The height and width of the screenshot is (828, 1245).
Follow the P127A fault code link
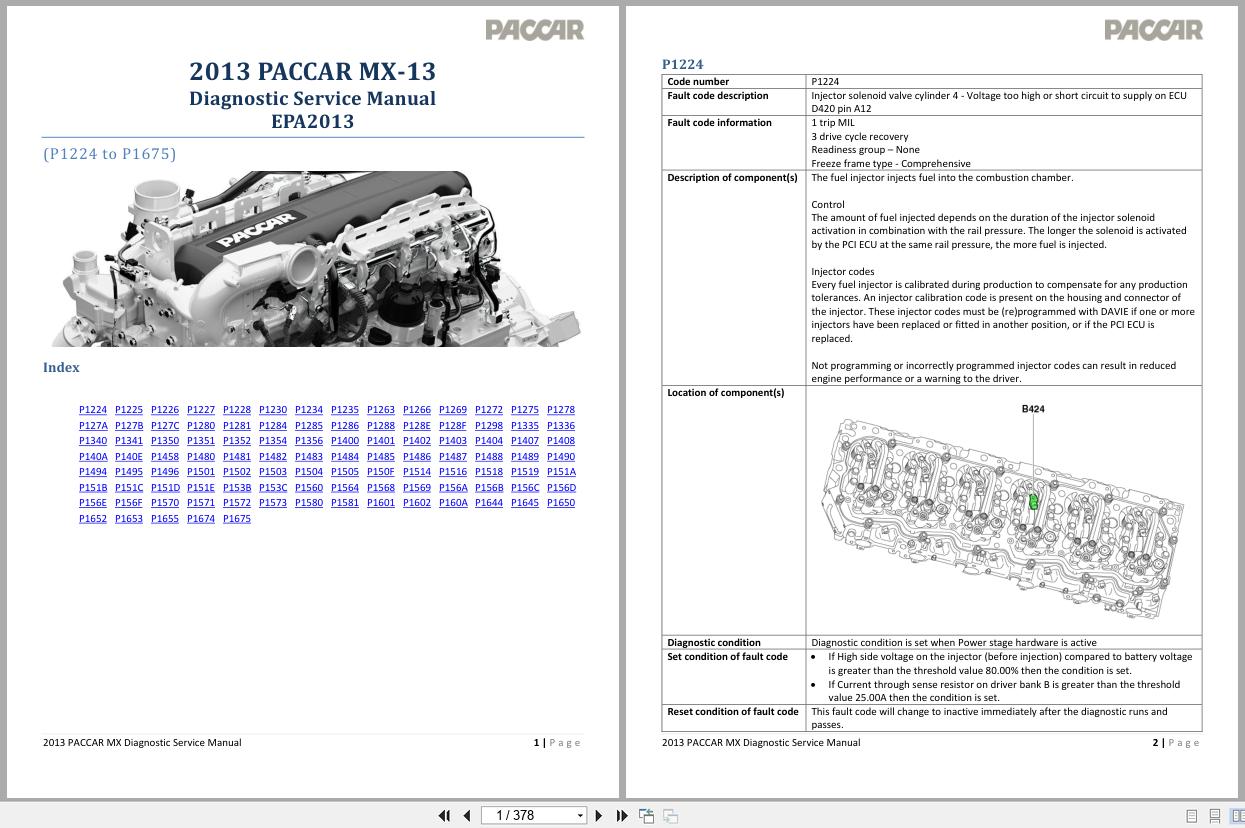click(93, 426)
